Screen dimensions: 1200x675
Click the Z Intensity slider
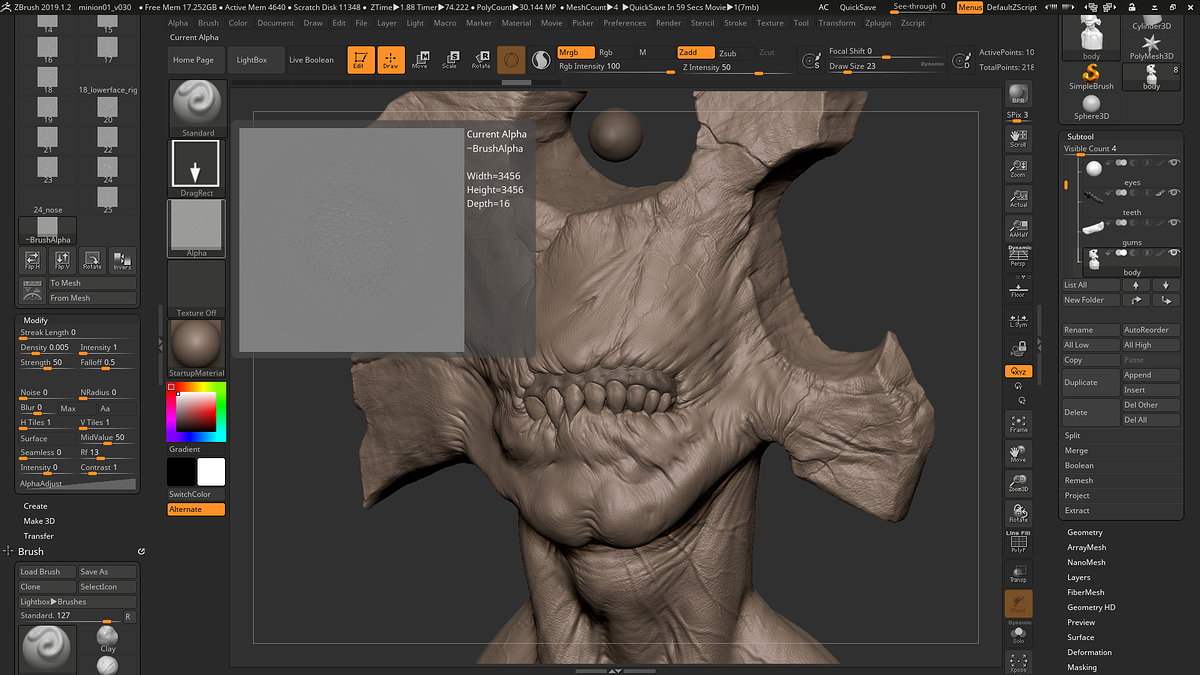coord(739,68)
